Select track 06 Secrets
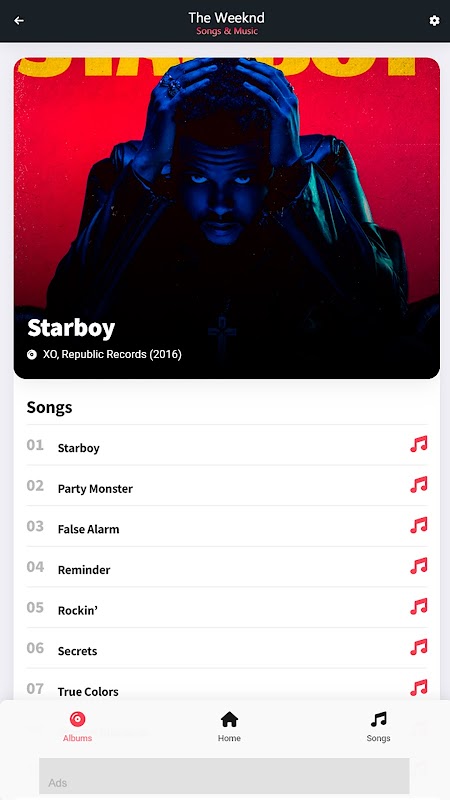The width and height of the screenshot is (450, 800). (227, 648)
